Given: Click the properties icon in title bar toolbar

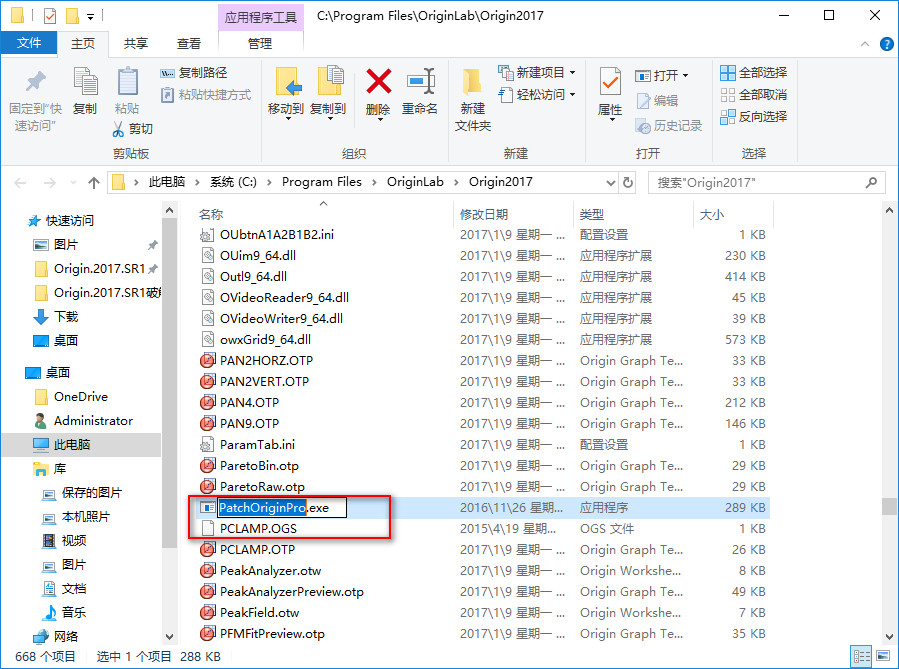Looking at the screenshot, I should tap(50, 16).
